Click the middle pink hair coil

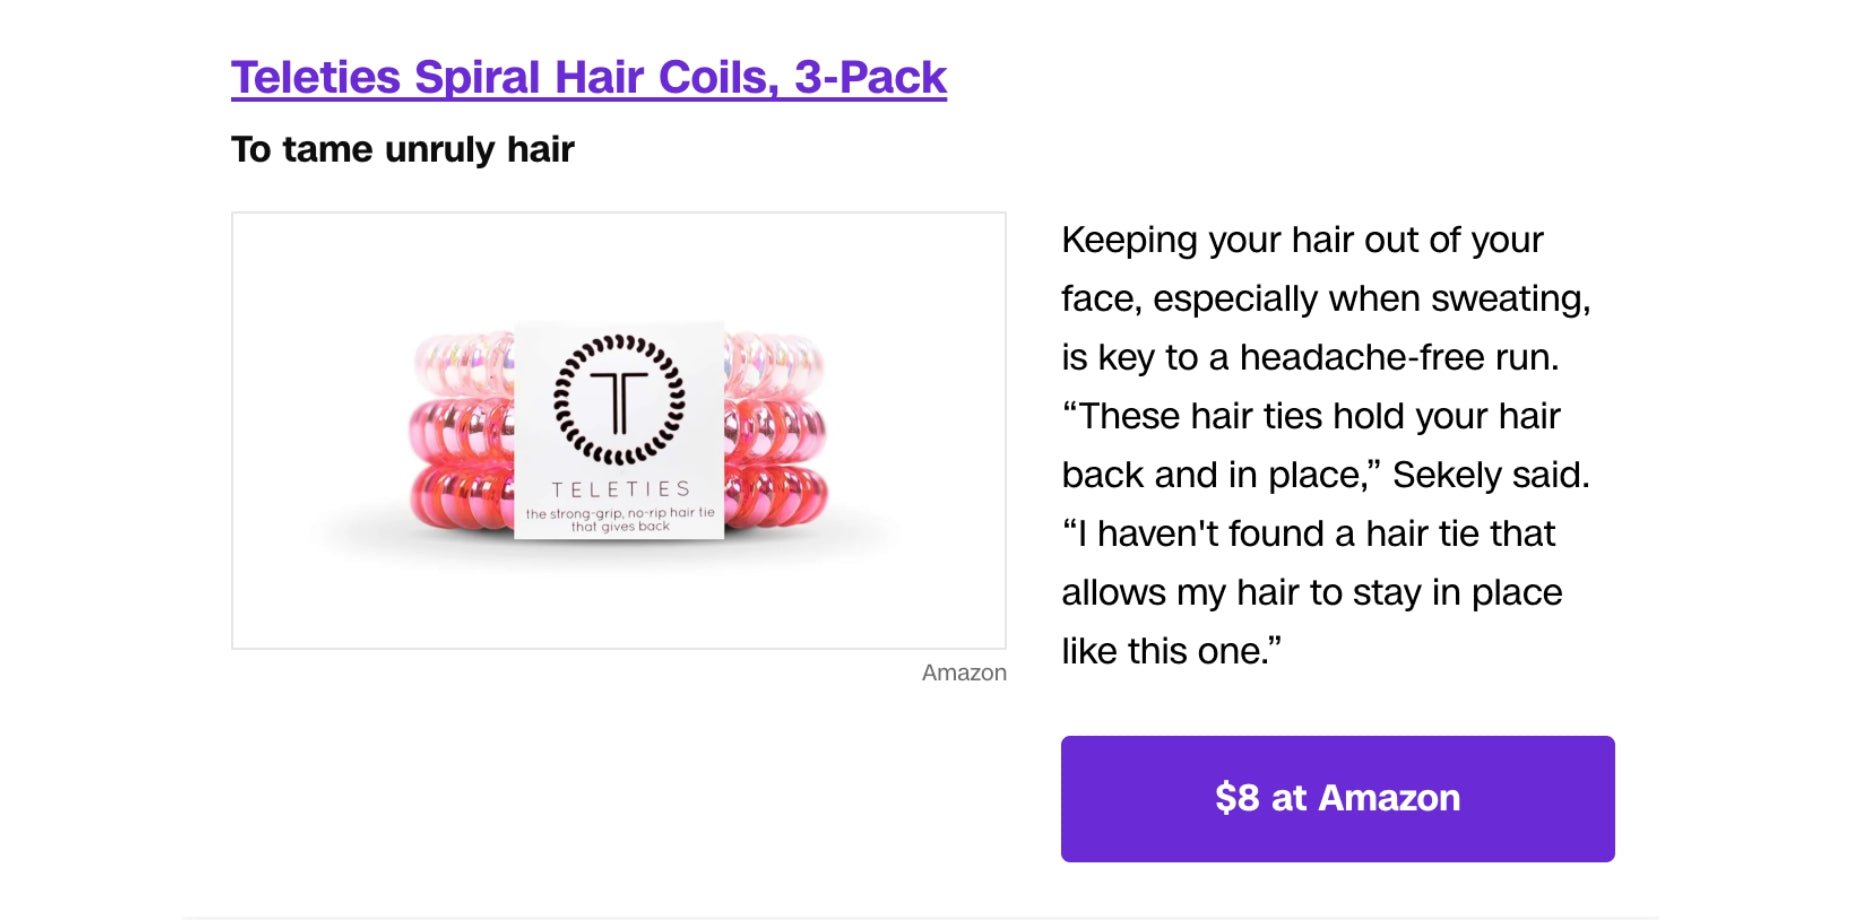460,430
